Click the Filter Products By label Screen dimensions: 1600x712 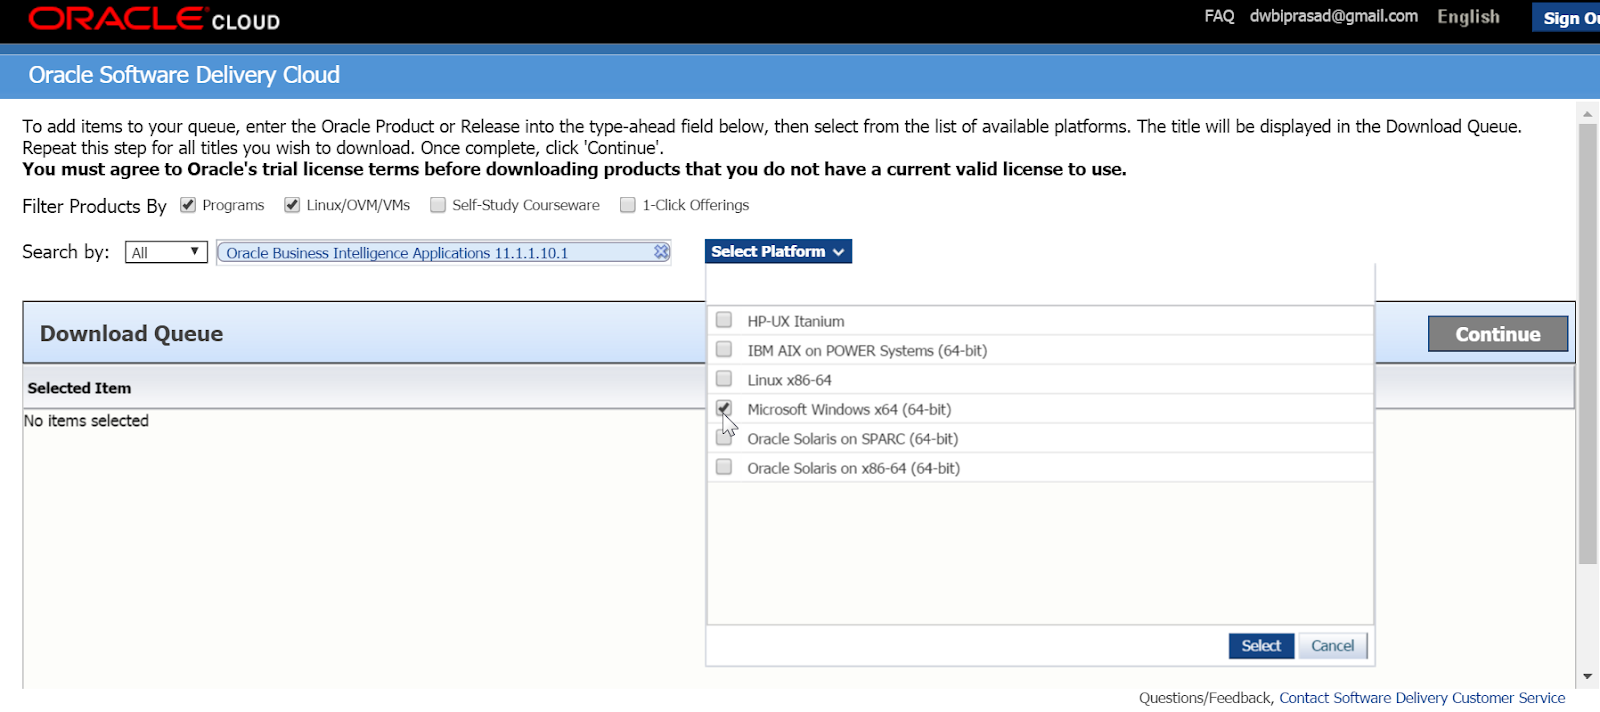pyautogui.click(x=94, y=206)
